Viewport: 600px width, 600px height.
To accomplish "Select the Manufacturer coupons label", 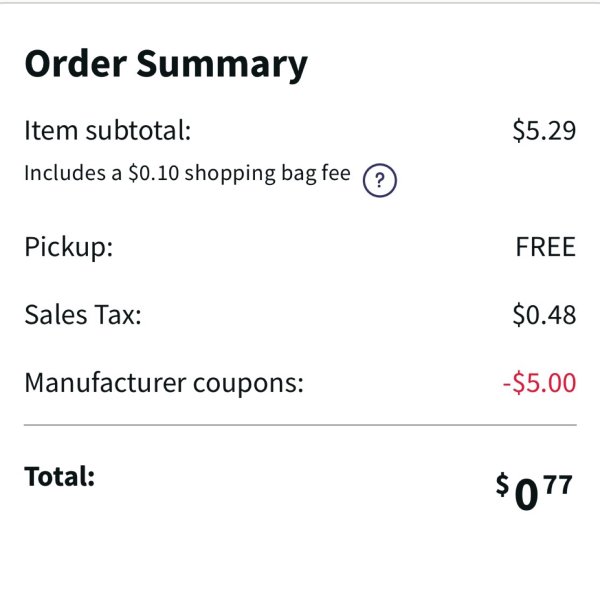I will [164, 383].
